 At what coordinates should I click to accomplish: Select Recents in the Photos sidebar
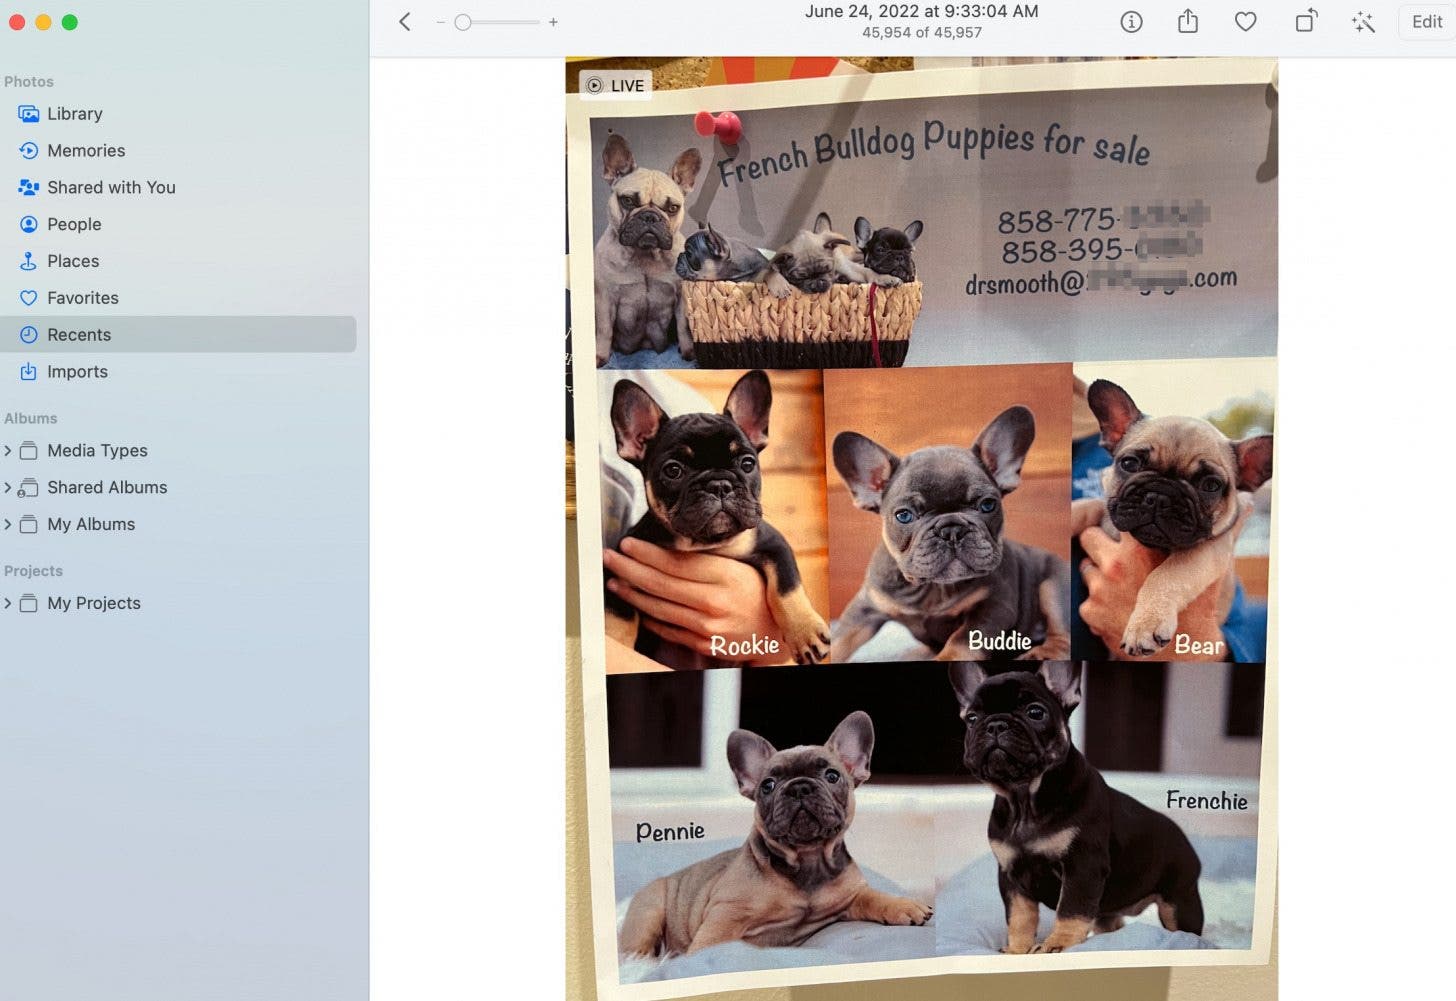[79, 334]
